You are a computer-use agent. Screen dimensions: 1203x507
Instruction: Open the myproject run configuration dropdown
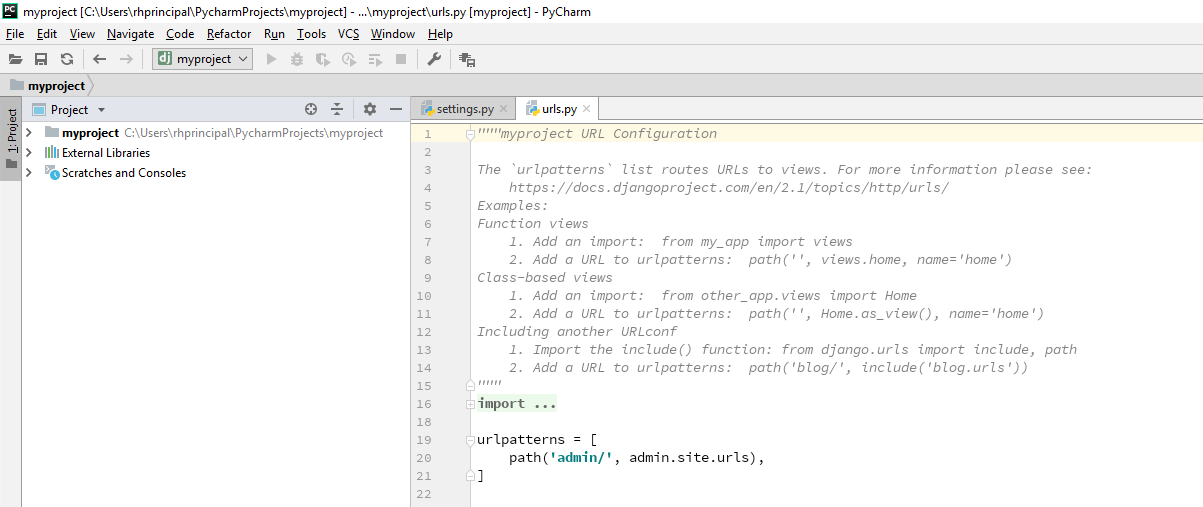[x=202, y=59]
